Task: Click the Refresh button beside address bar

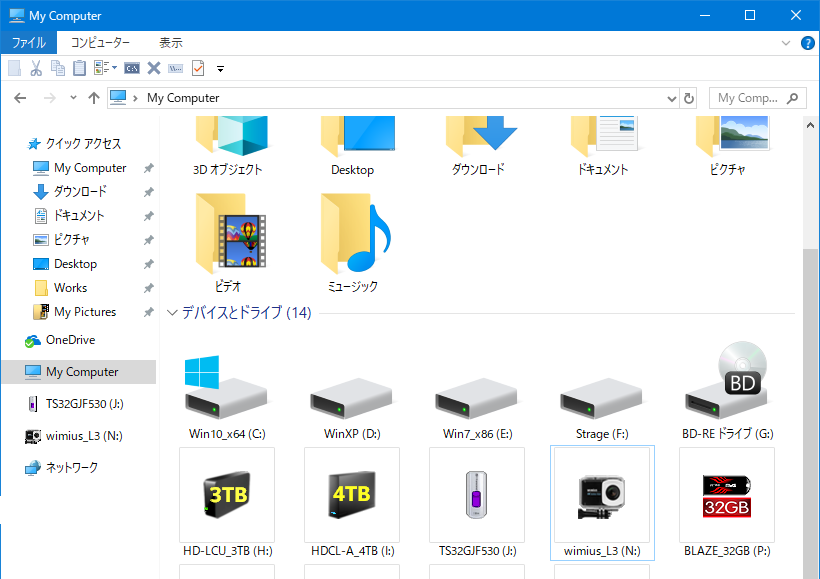Action: pos(689,98)
